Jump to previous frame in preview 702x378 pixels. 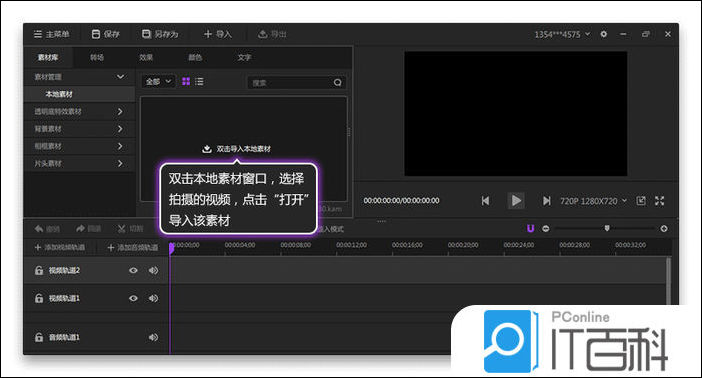tap(485, 201)
